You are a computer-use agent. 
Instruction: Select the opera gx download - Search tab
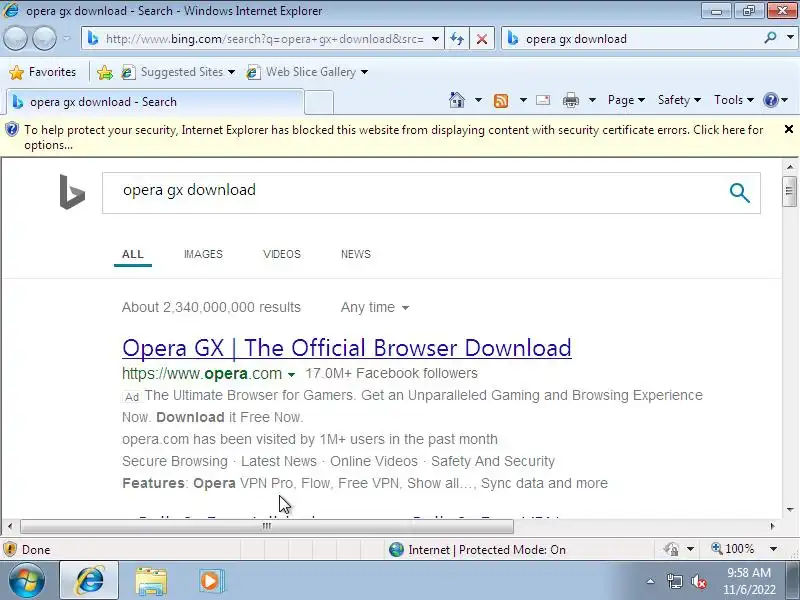click(x=155, y=102)
